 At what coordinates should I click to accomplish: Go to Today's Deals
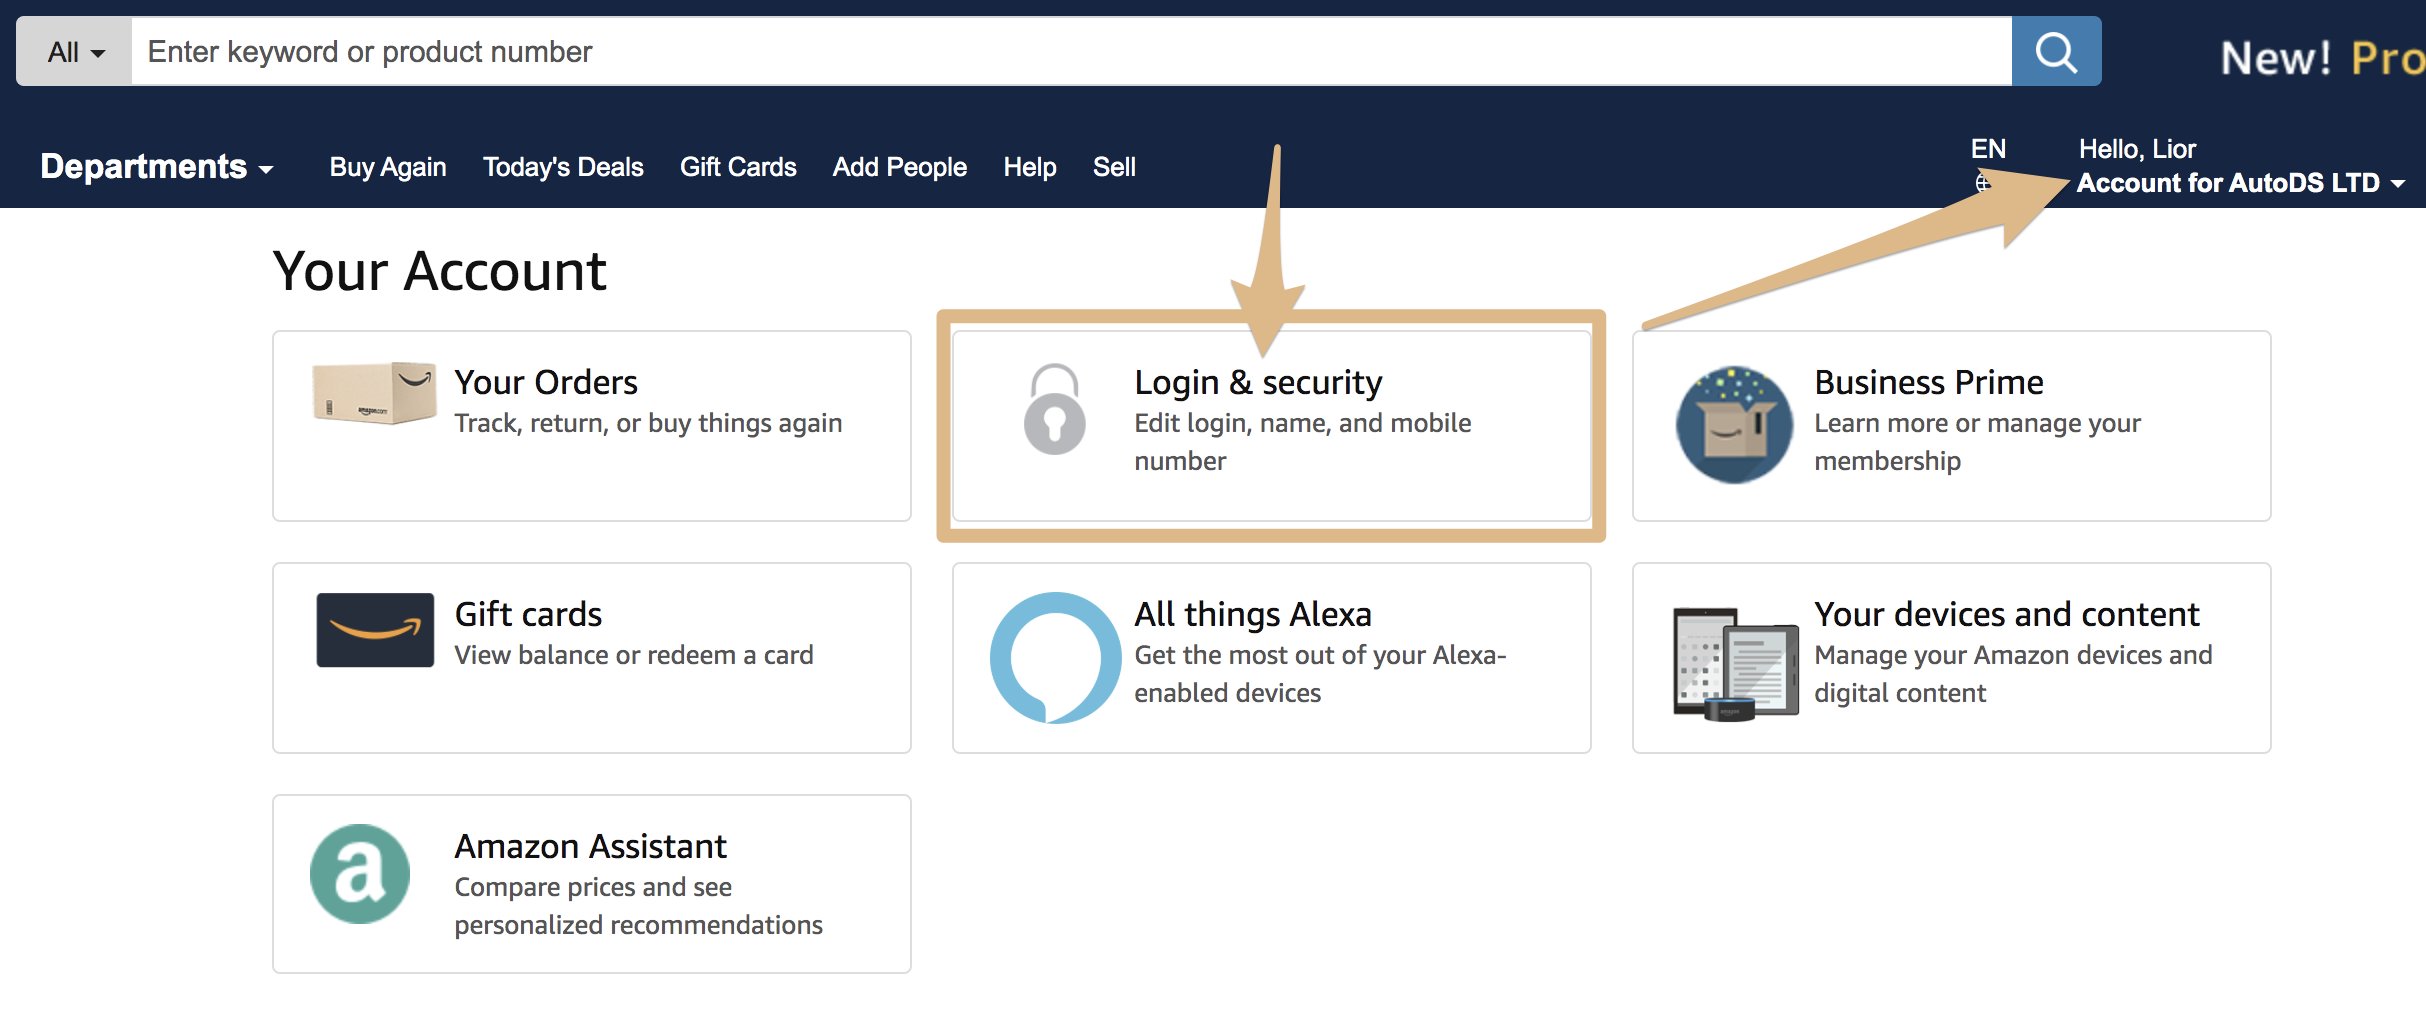click(563, 167)
